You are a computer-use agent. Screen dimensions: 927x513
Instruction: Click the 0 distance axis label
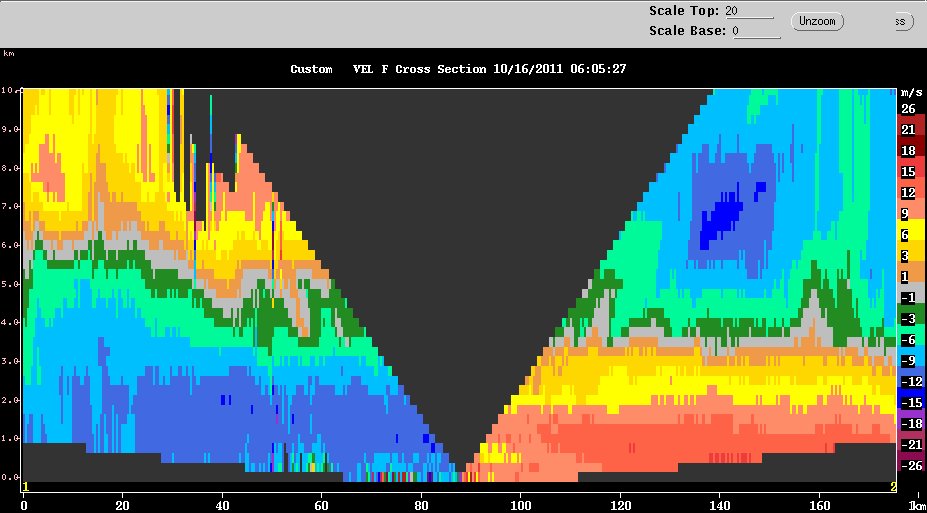[24, 505]
